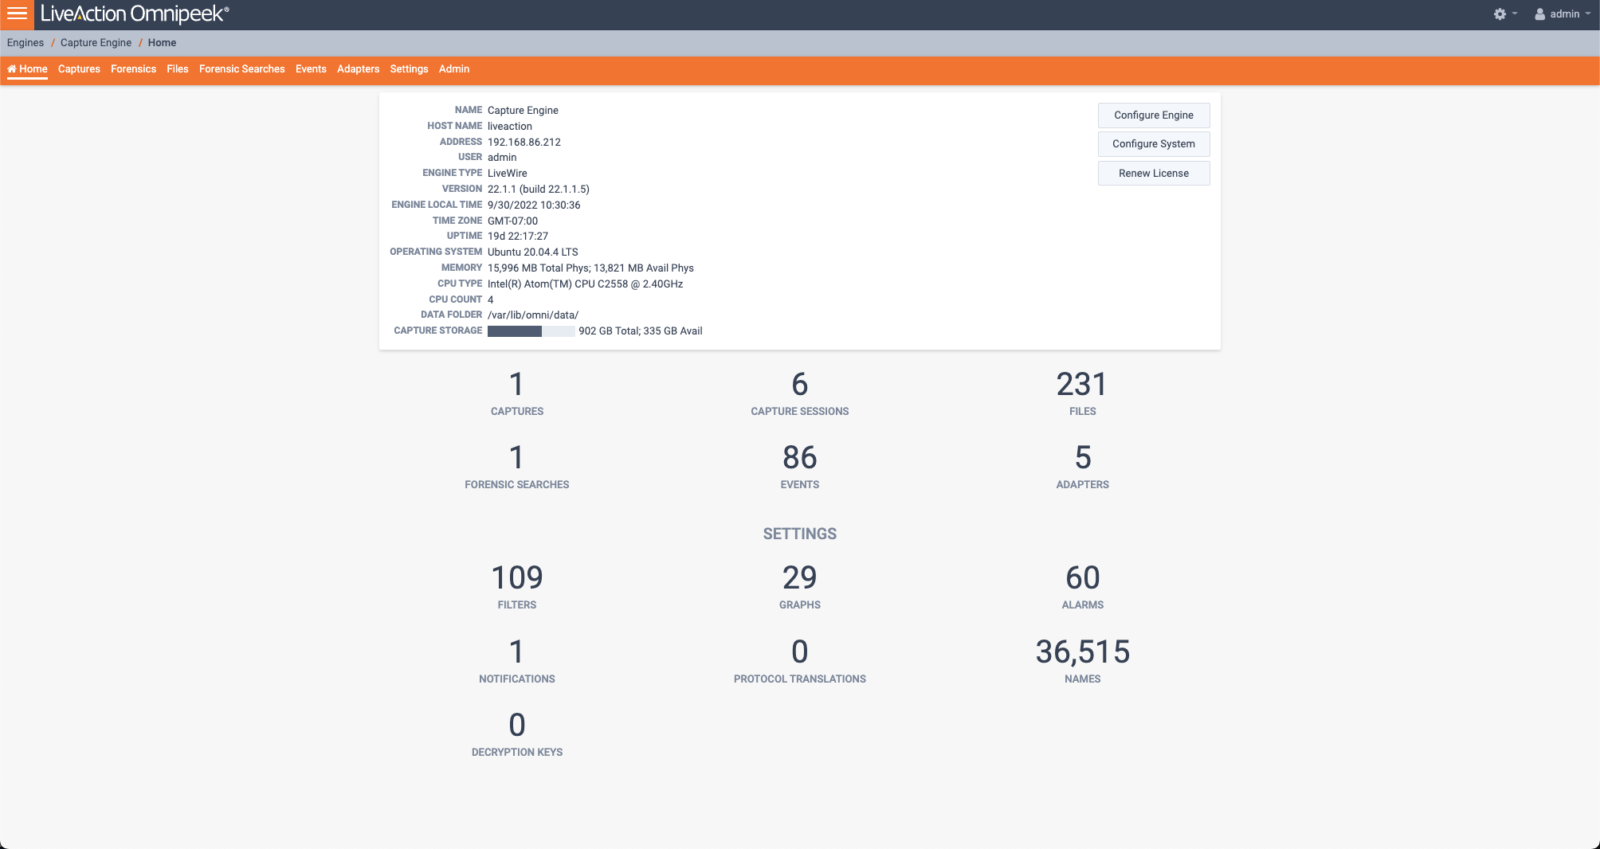Image resolution: width=1600 pixels, height=849 pixels.
Task: Click the host name value liveaction
Action: 510,126
